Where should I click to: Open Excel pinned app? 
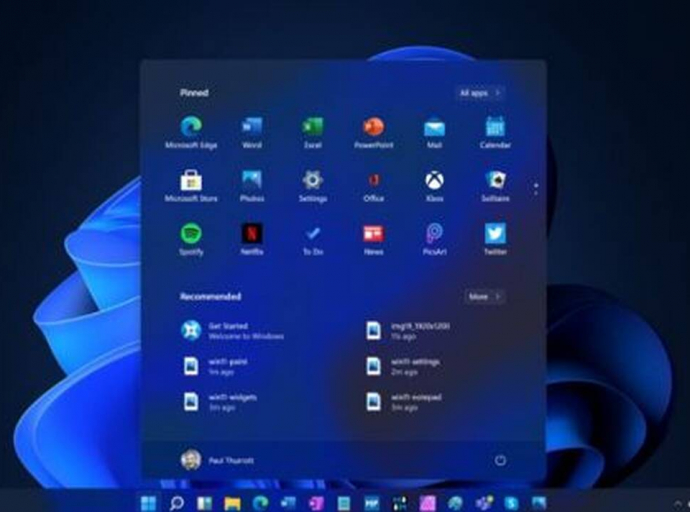pos(312,132)
